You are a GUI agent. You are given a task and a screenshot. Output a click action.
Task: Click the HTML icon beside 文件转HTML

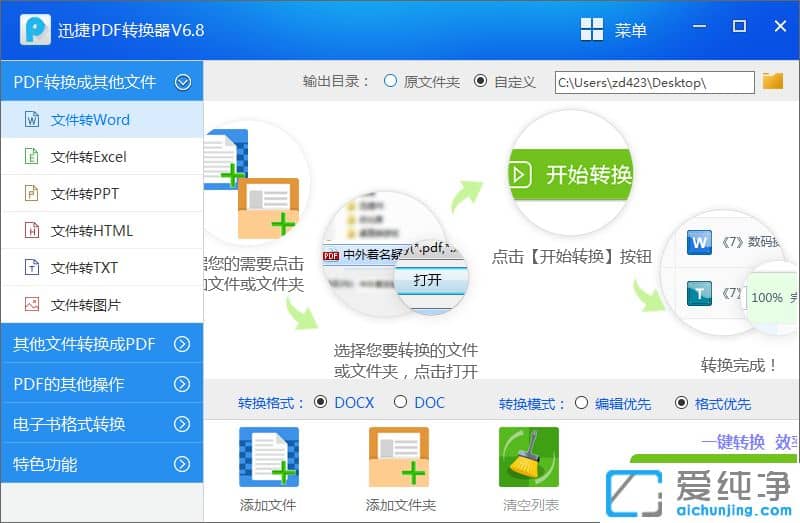pos(32,231)
